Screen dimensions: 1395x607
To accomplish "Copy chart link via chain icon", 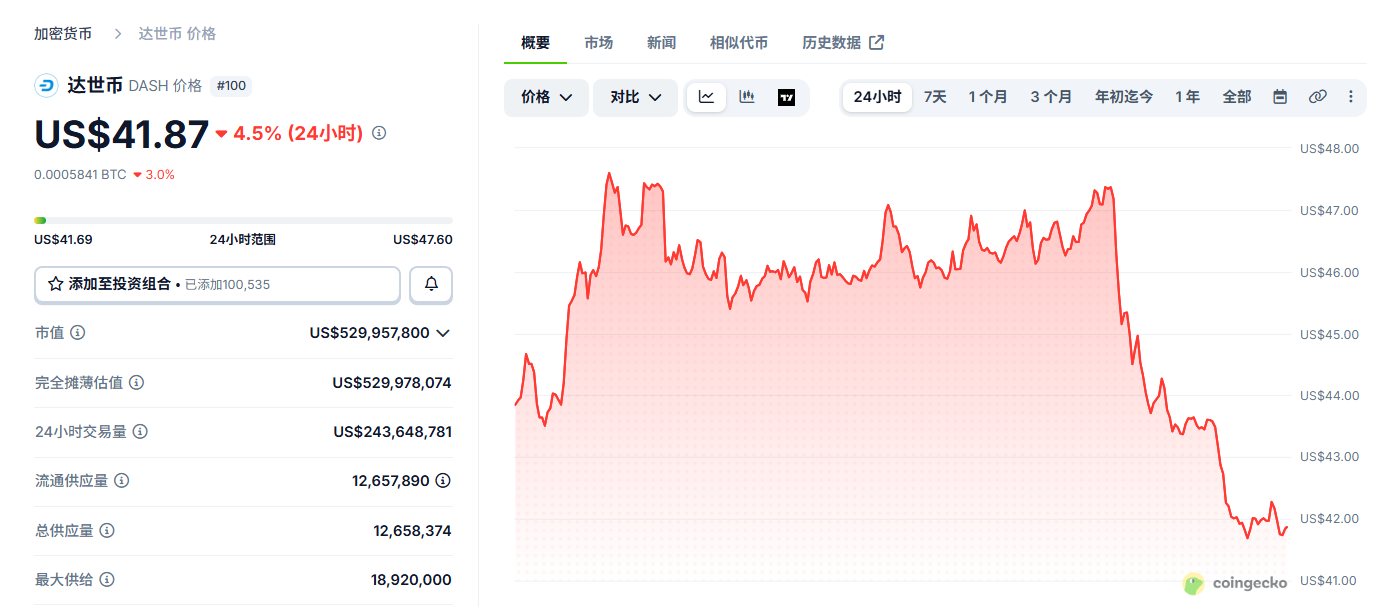I will coord(1318,97).
